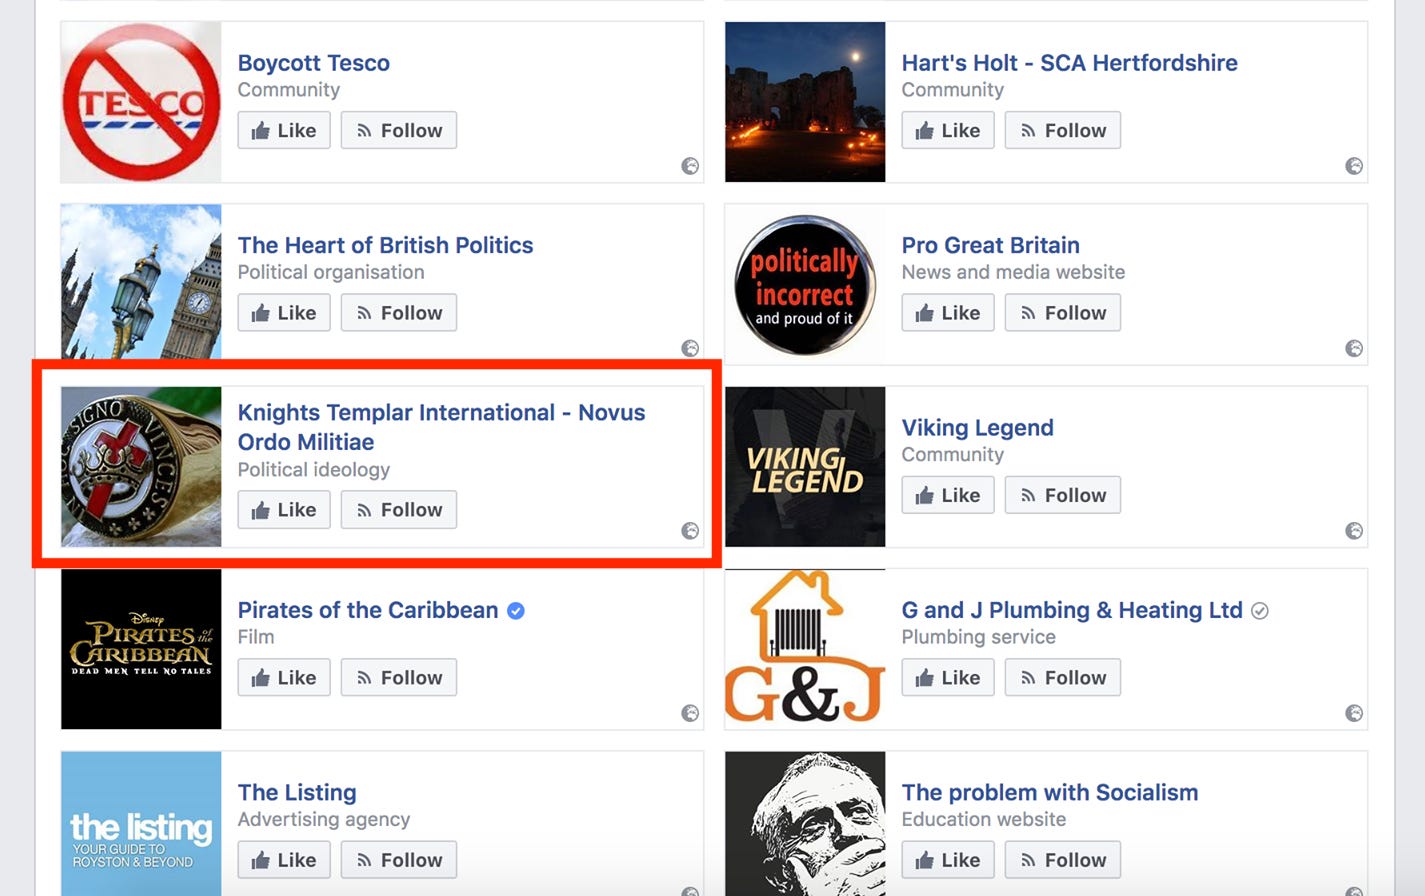Click the globe icon on Boycott Tesco card
The image size is (1425, 896).
(x=690, y=166)
